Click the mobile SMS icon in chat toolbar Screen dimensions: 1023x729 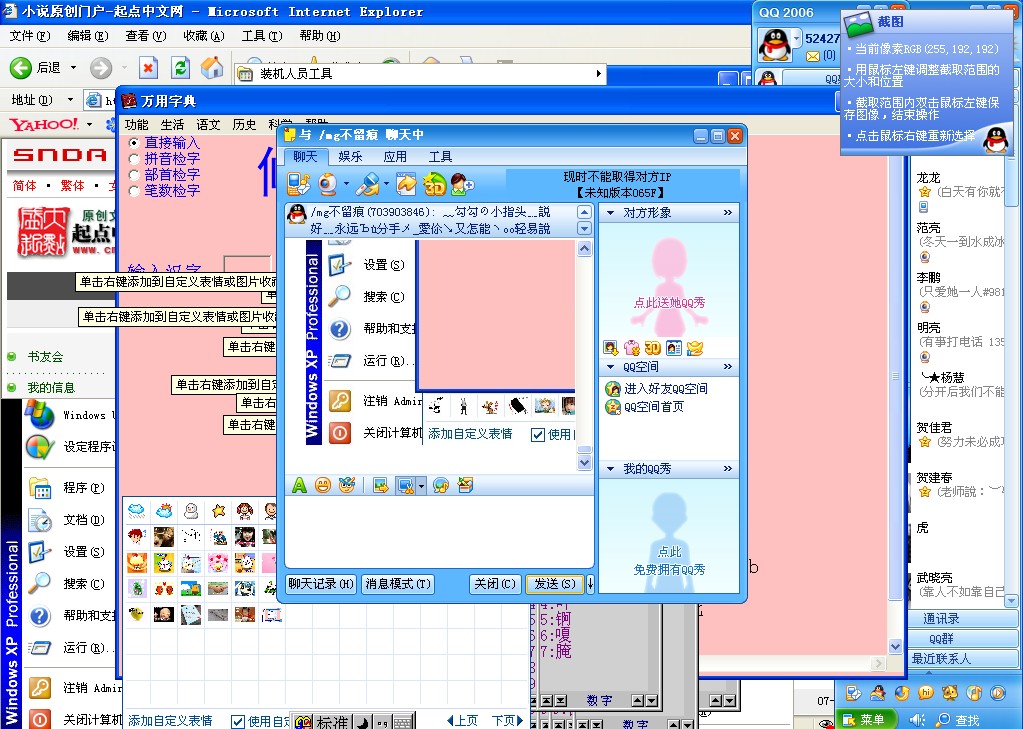[299, 185]
